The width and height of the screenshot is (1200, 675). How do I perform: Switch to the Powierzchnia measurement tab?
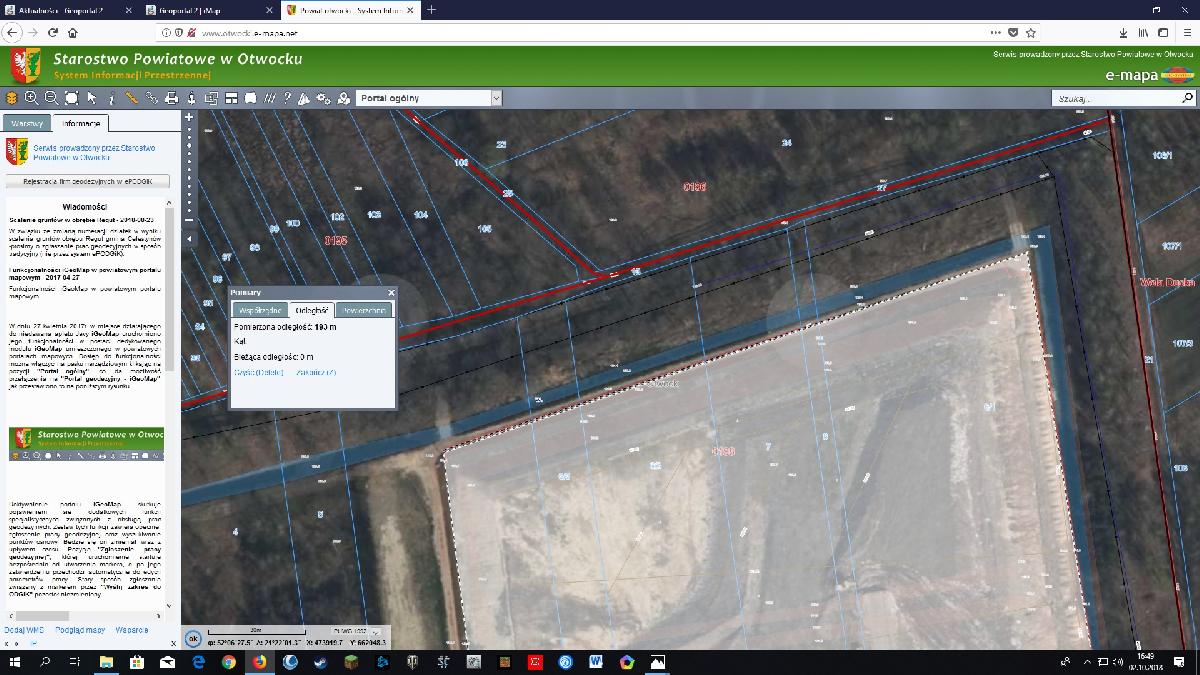pyautogui.click(x=364, y=310)
